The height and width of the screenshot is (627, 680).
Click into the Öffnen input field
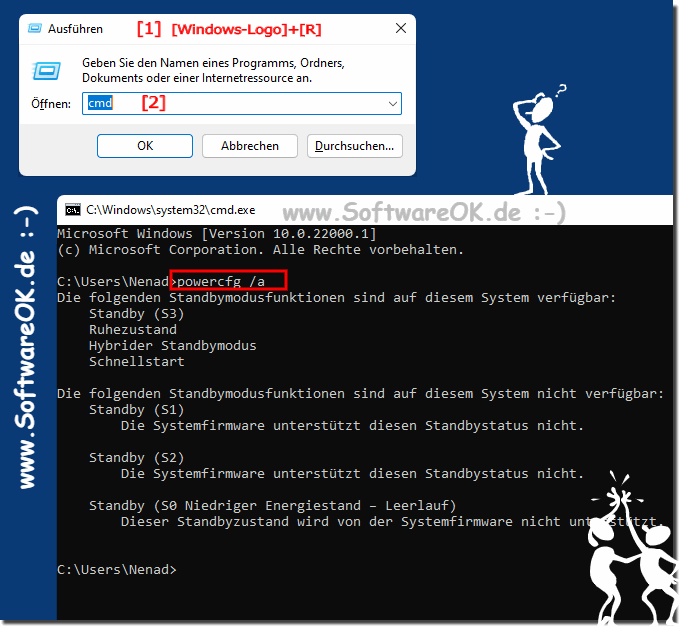(x=242, y=104)
